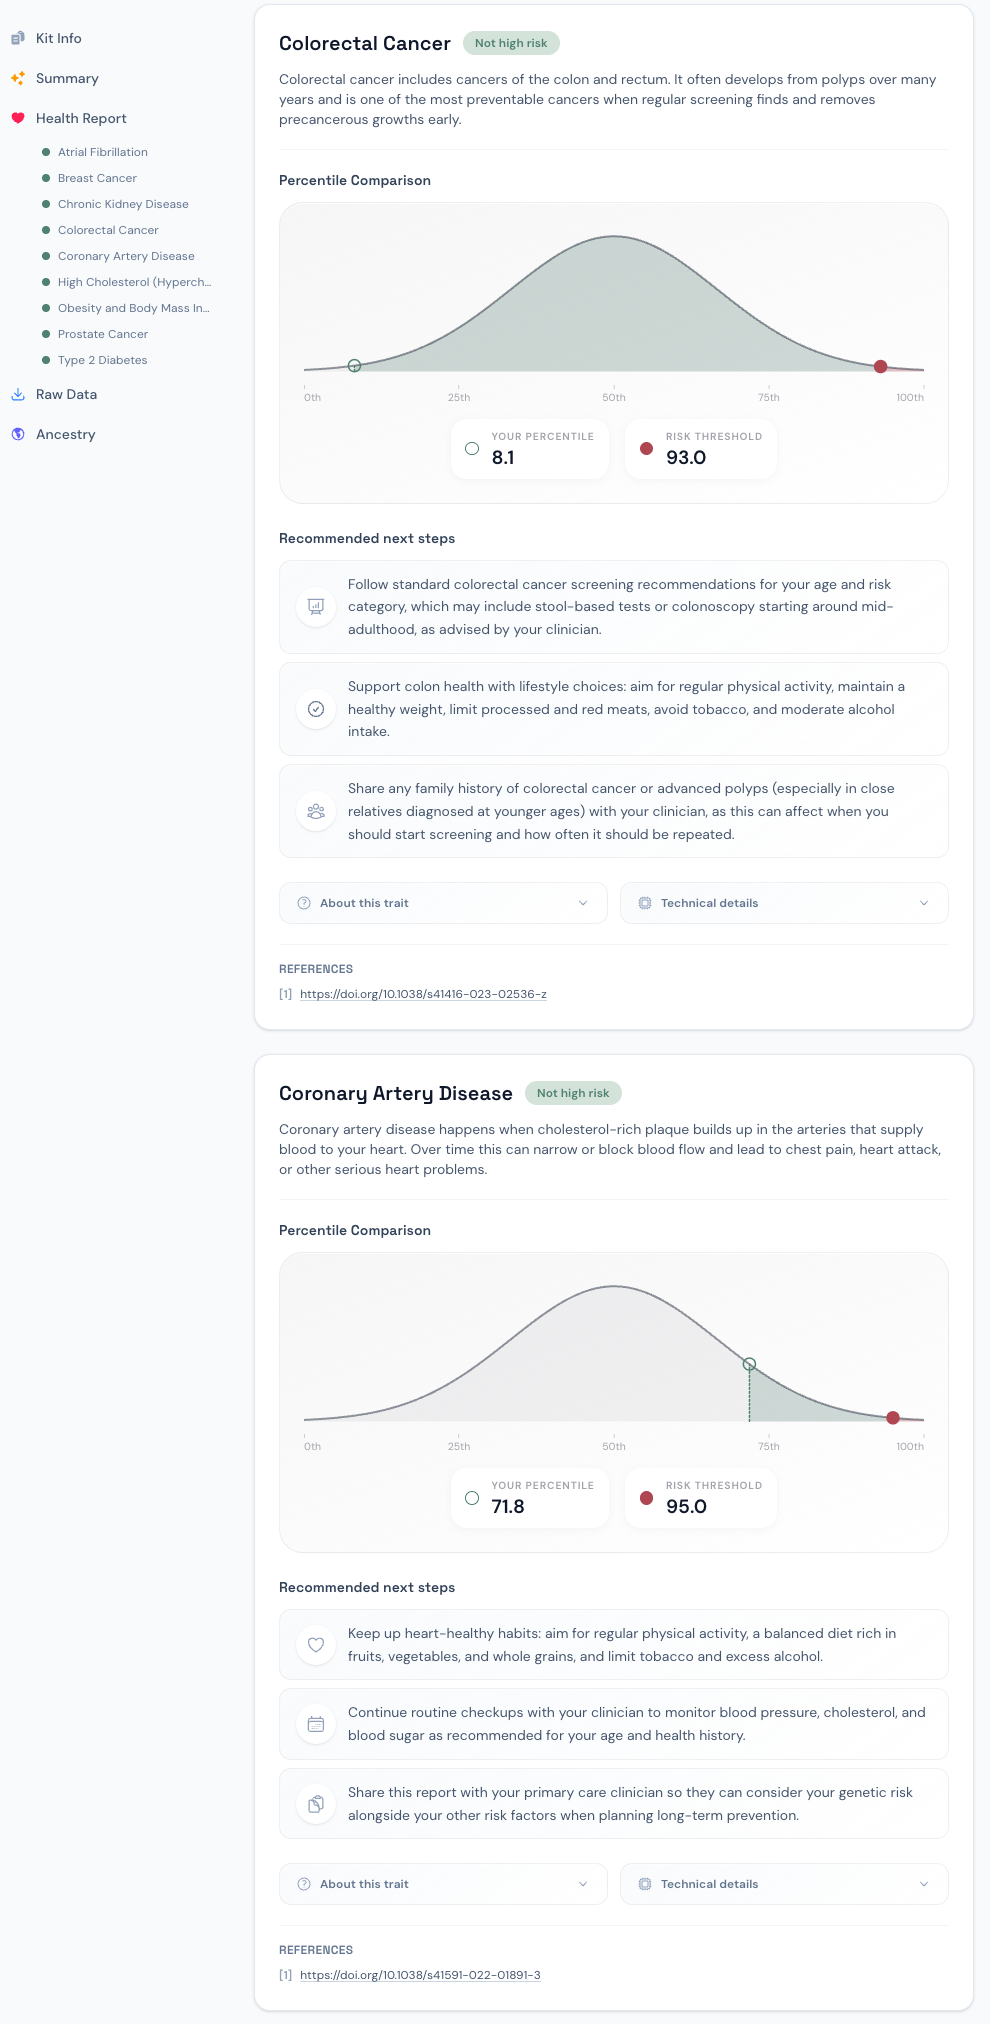Select the Ancestry globe icon

click(18, 433)
